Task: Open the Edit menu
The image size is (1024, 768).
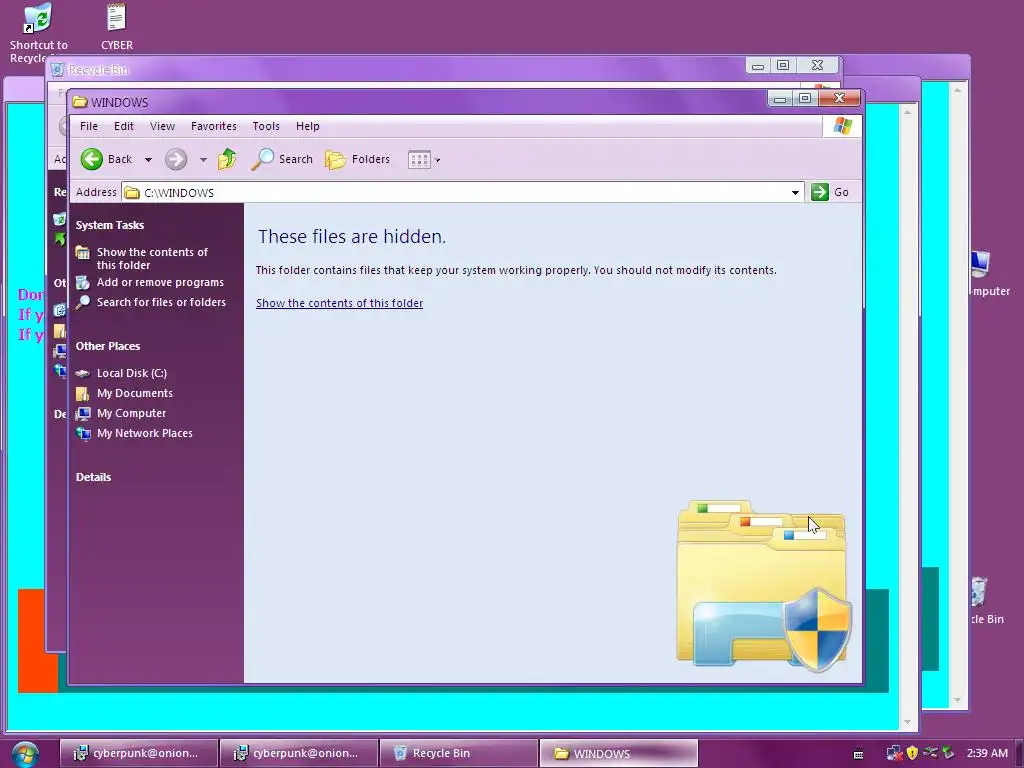Action: [123, 126]
